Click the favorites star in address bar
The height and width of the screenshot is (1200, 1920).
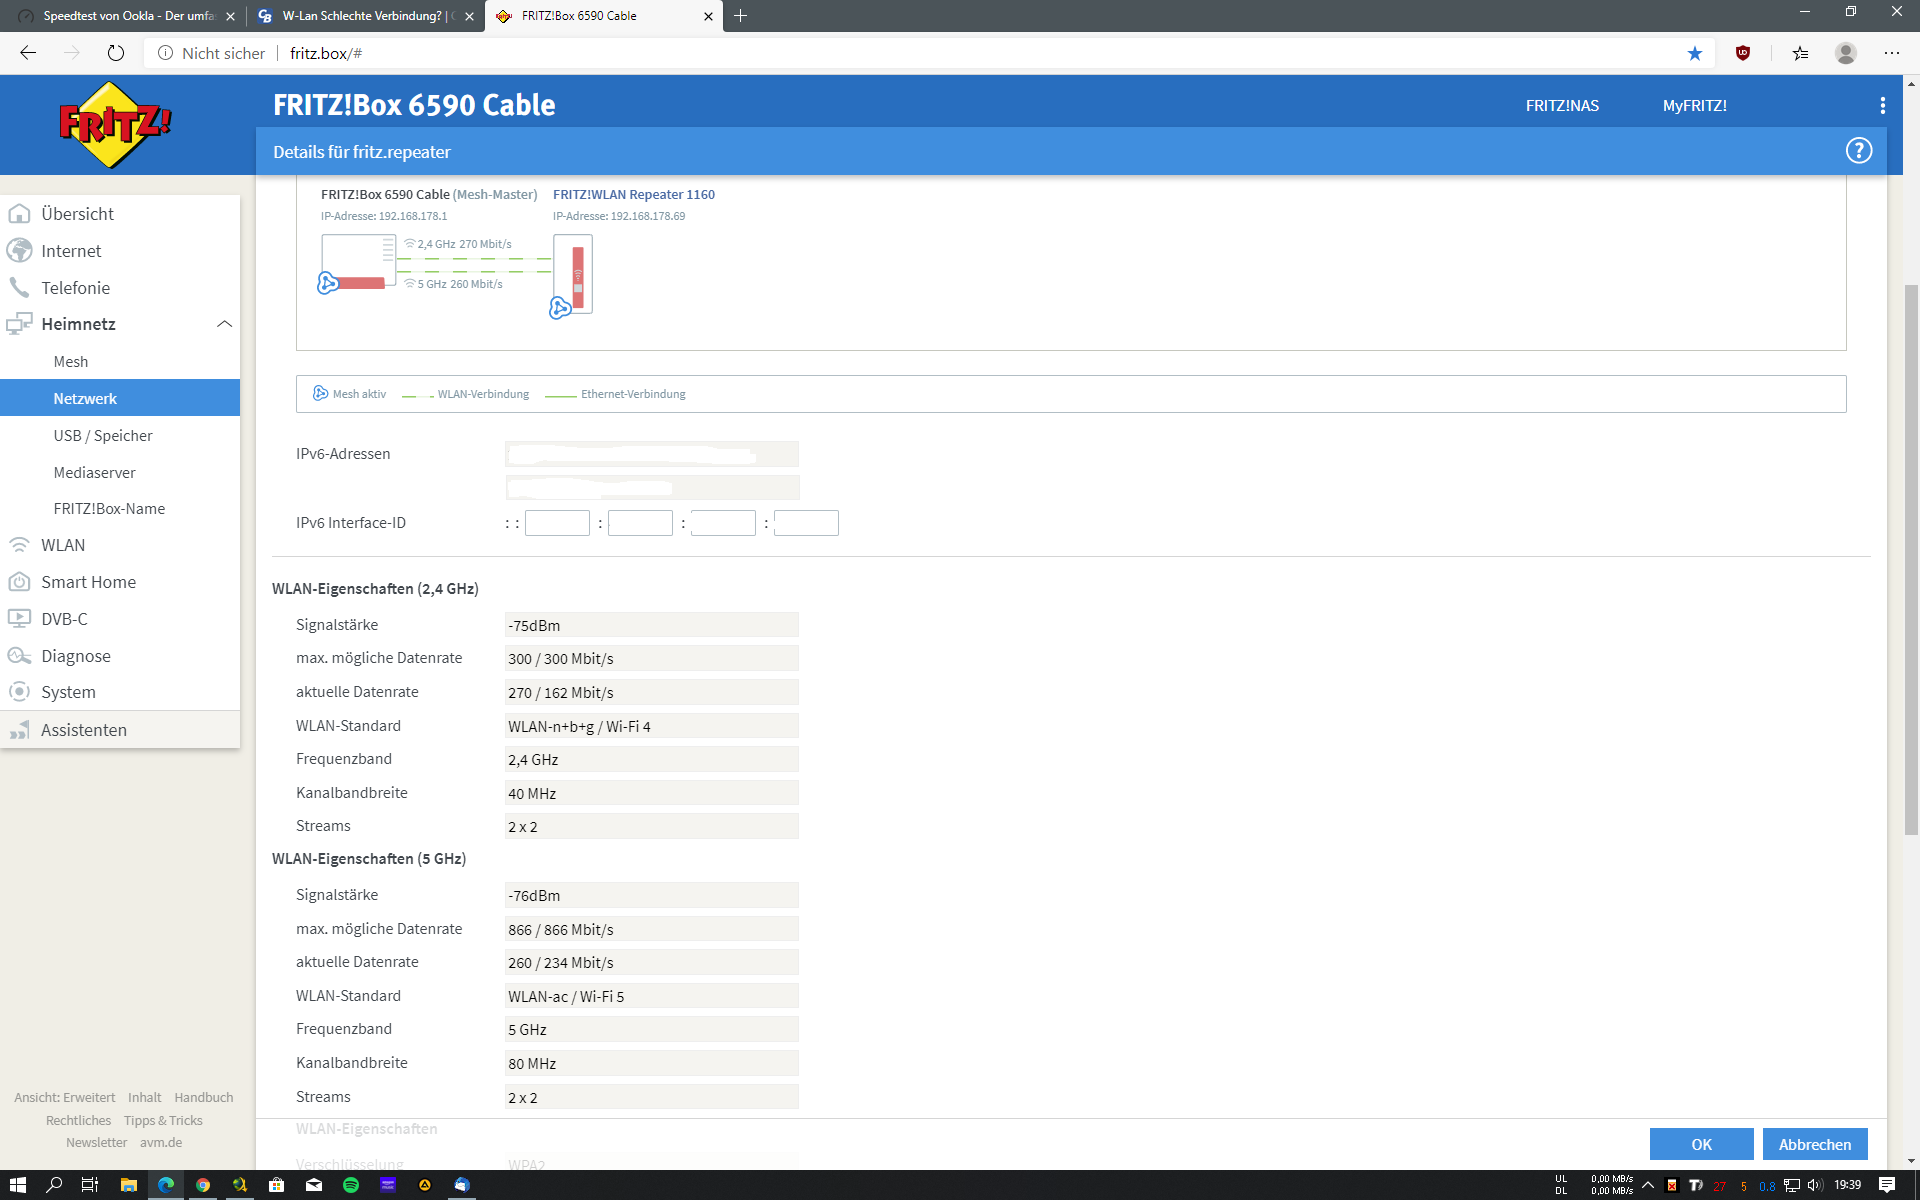pos(1694,53)
